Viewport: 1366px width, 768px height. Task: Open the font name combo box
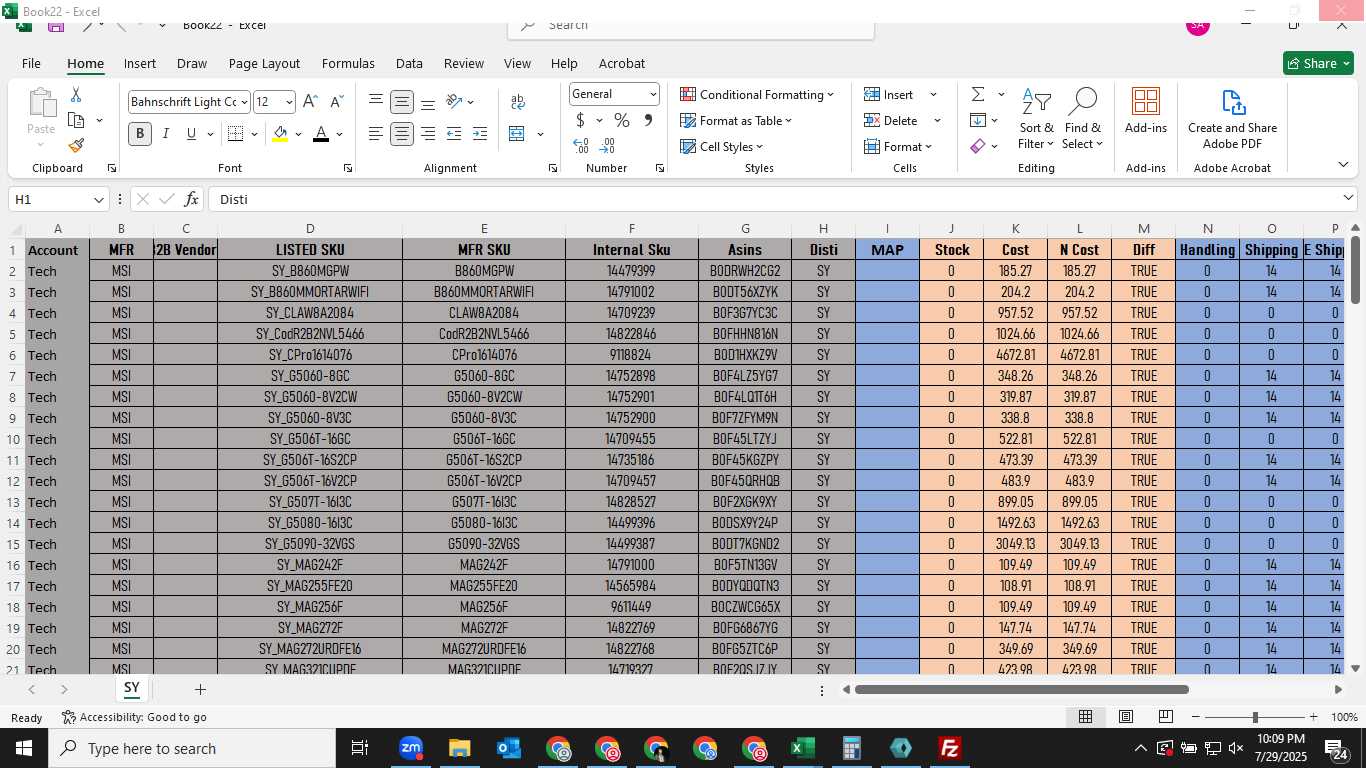click(188, 102)
